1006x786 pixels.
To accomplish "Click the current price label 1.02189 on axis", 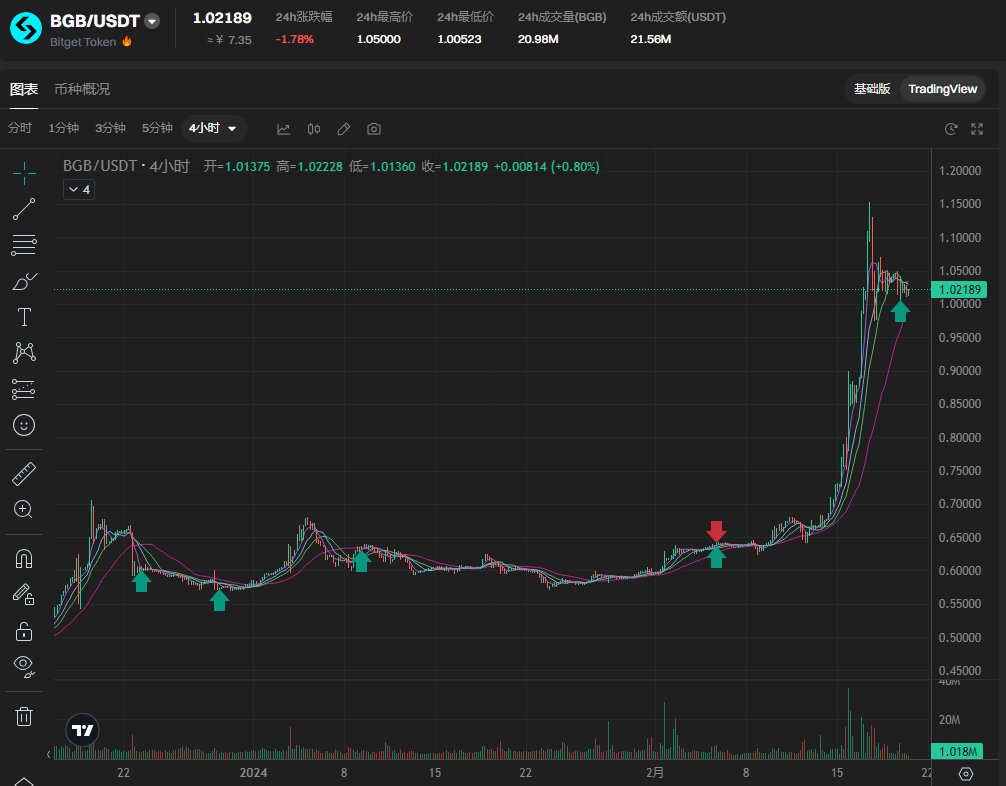I will pos(959,289).
